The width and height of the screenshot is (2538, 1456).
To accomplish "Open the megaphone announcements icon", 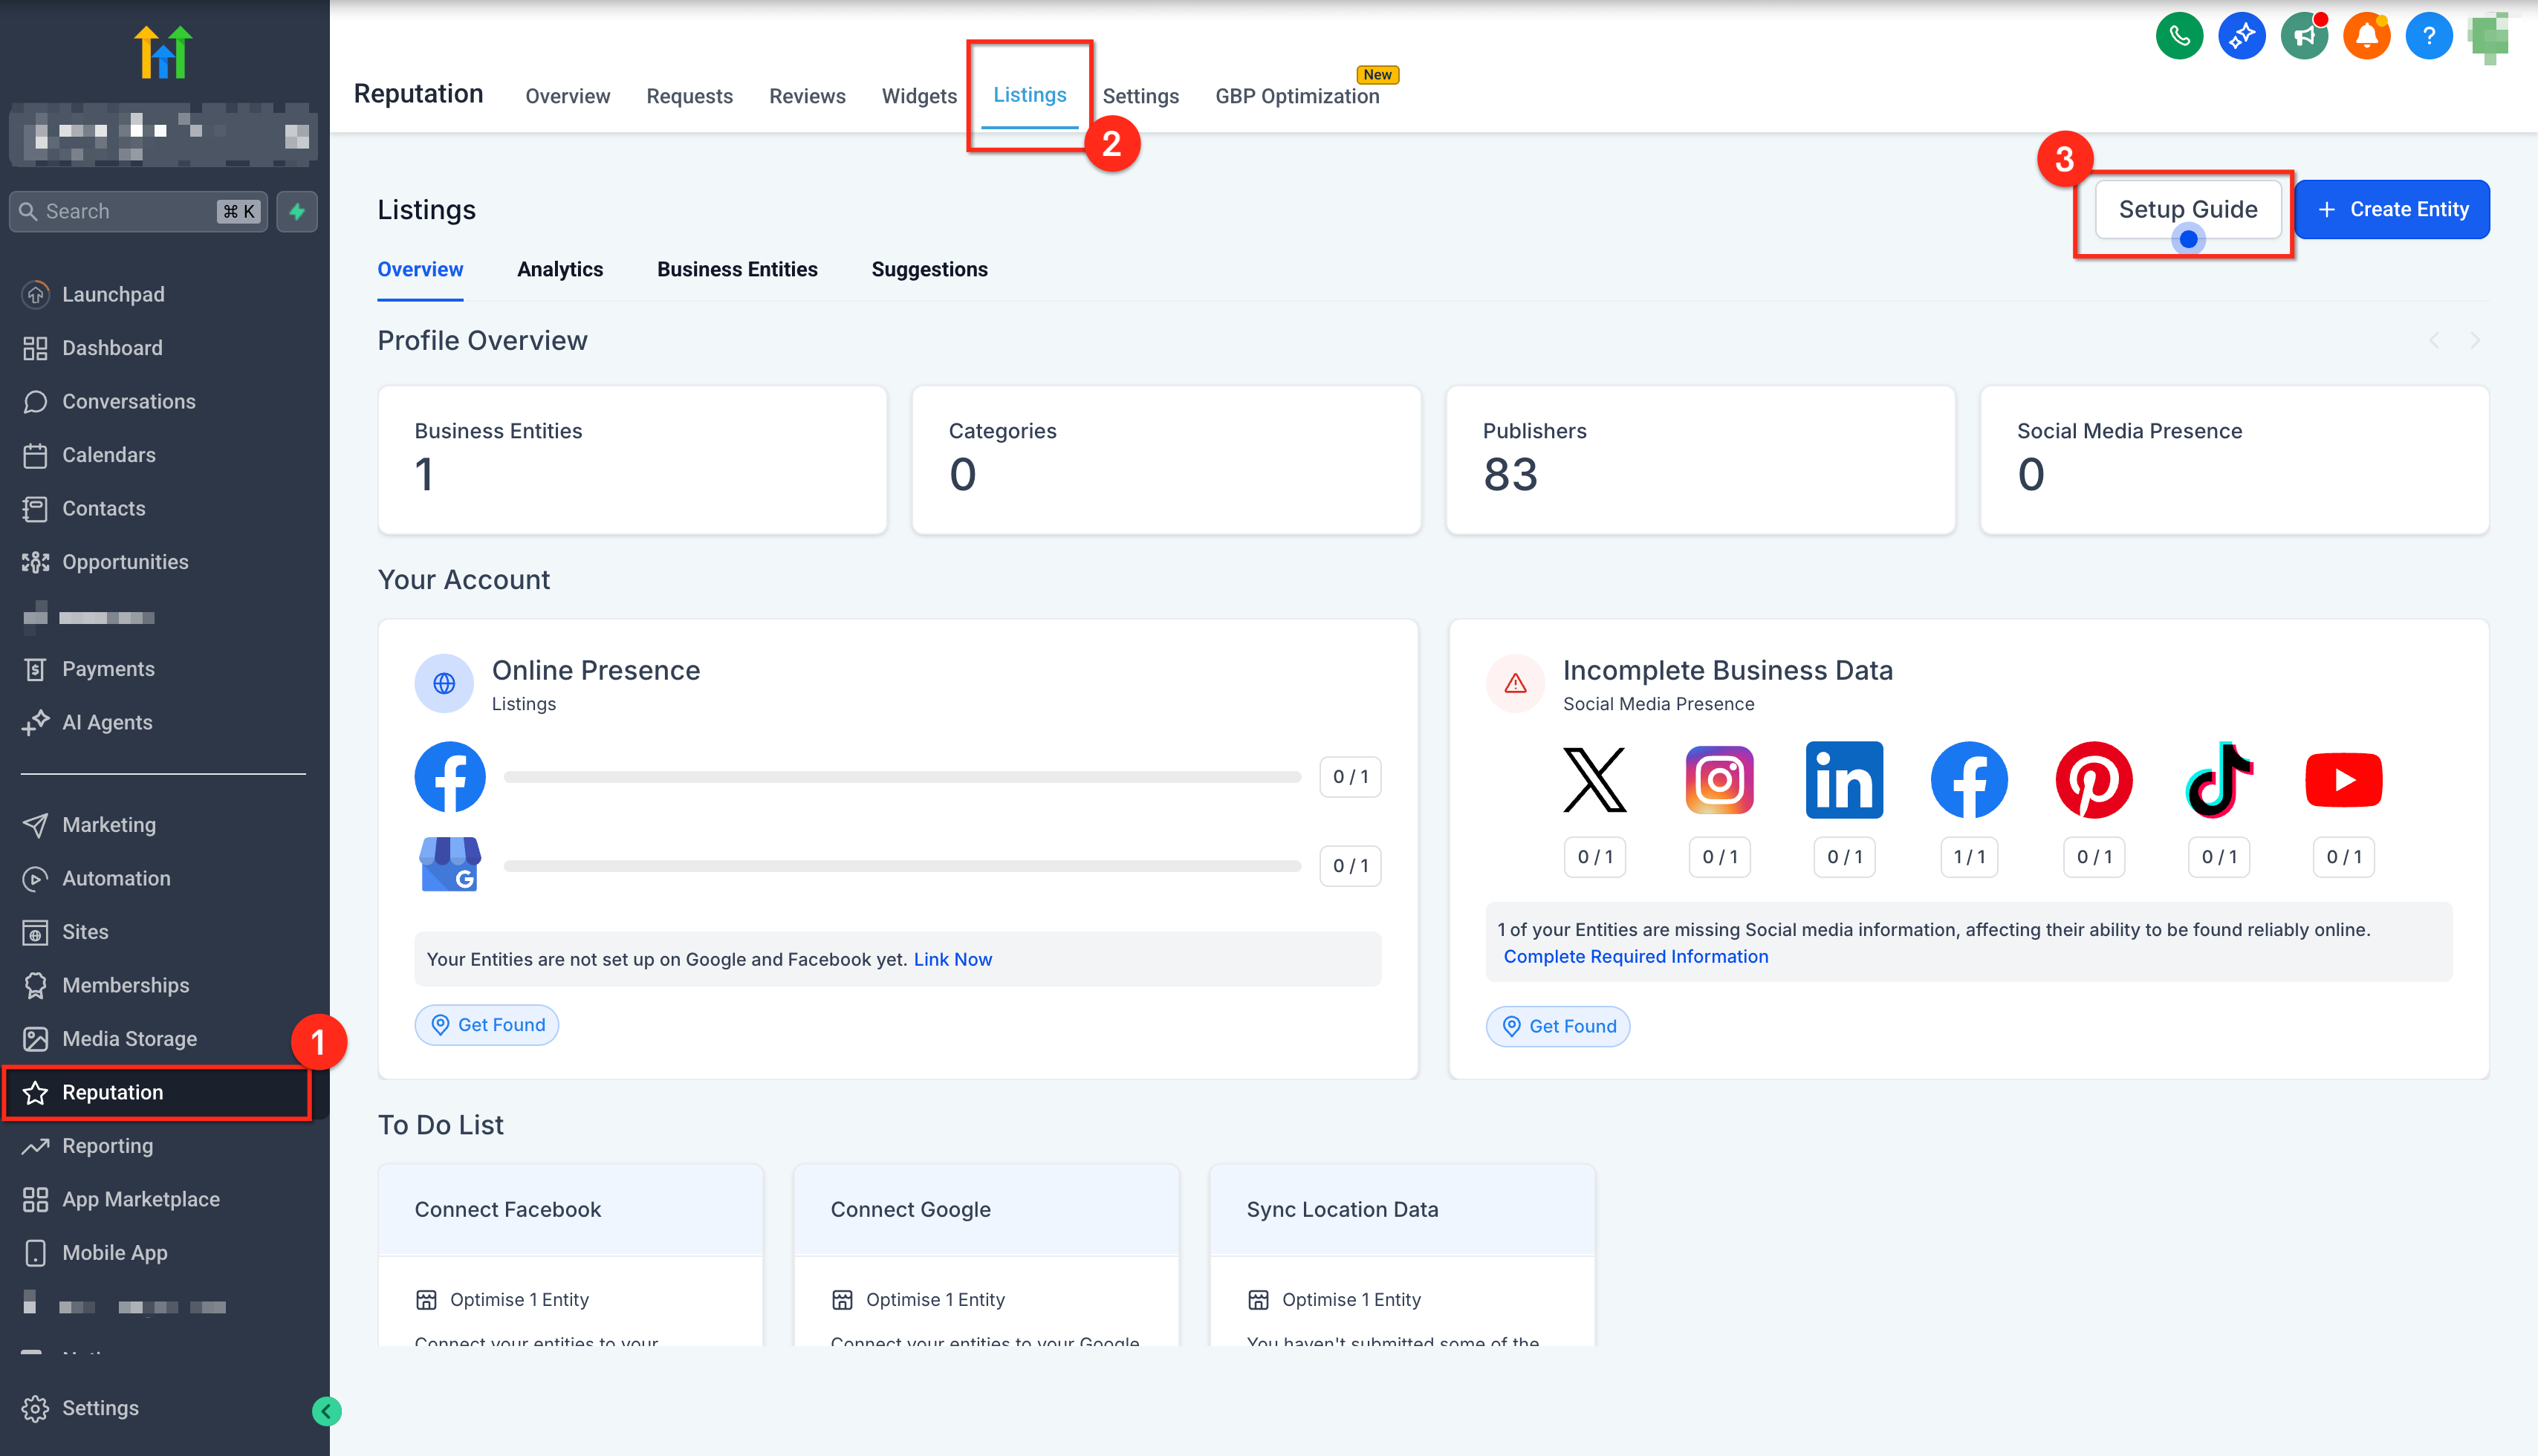I will click(x=2303, y=37).
